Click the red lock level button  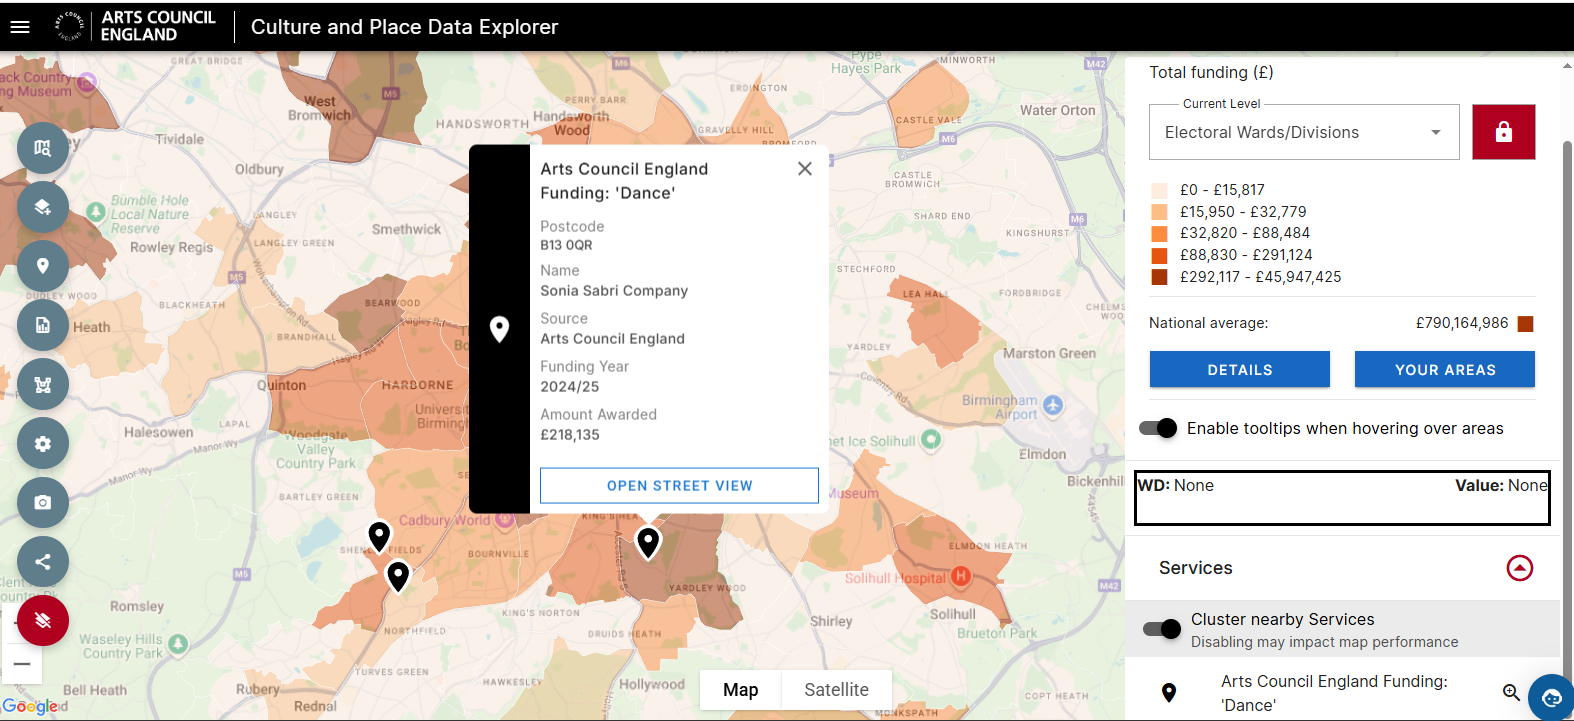1504,132
